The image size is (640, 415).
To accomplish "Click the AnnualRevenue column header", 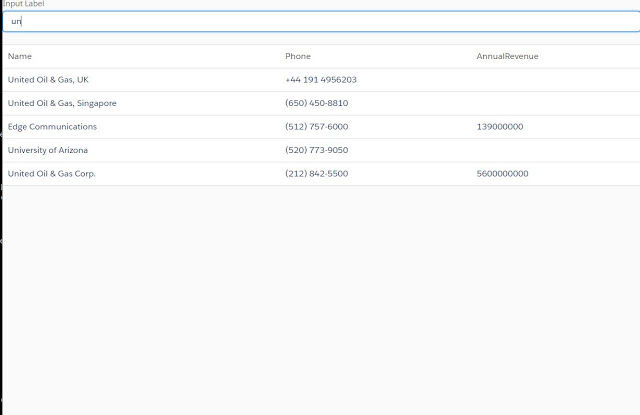I will point(507,56).
